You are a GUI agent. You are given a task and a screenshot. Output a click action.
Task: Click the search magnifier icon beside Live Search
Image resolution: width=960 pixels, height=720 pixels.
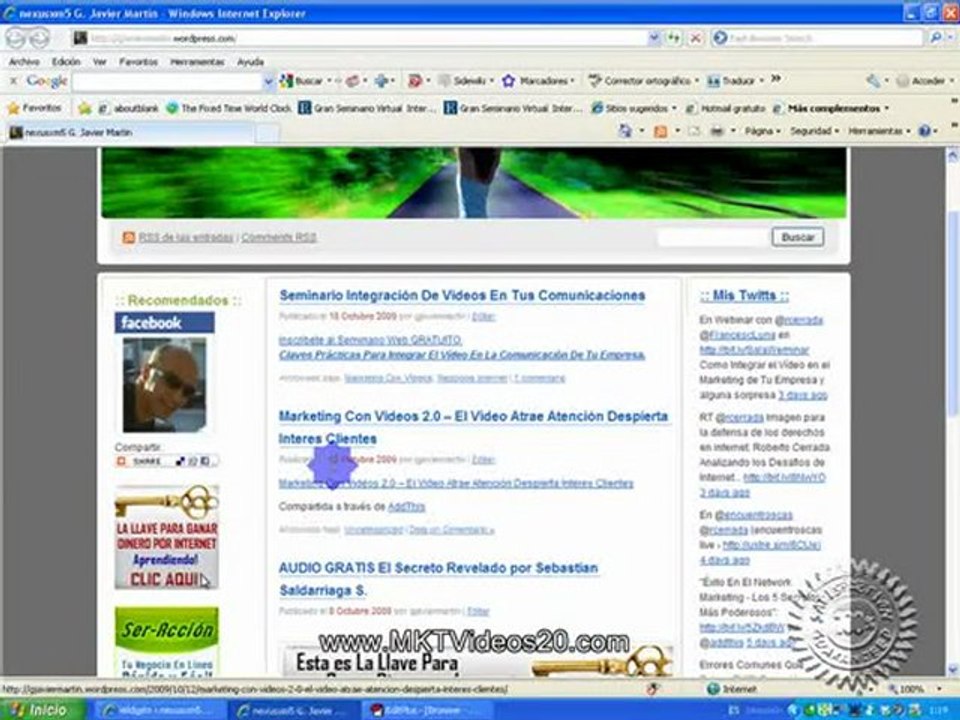935,38
